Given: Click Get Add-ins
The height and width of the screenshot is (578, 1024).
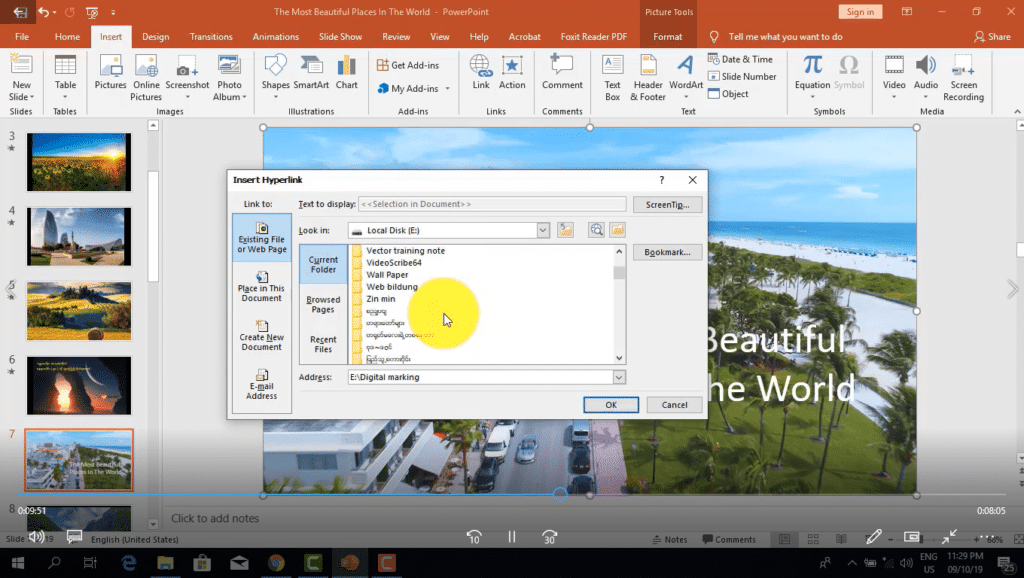Looking at the screenshot, I should pos(408,65).
